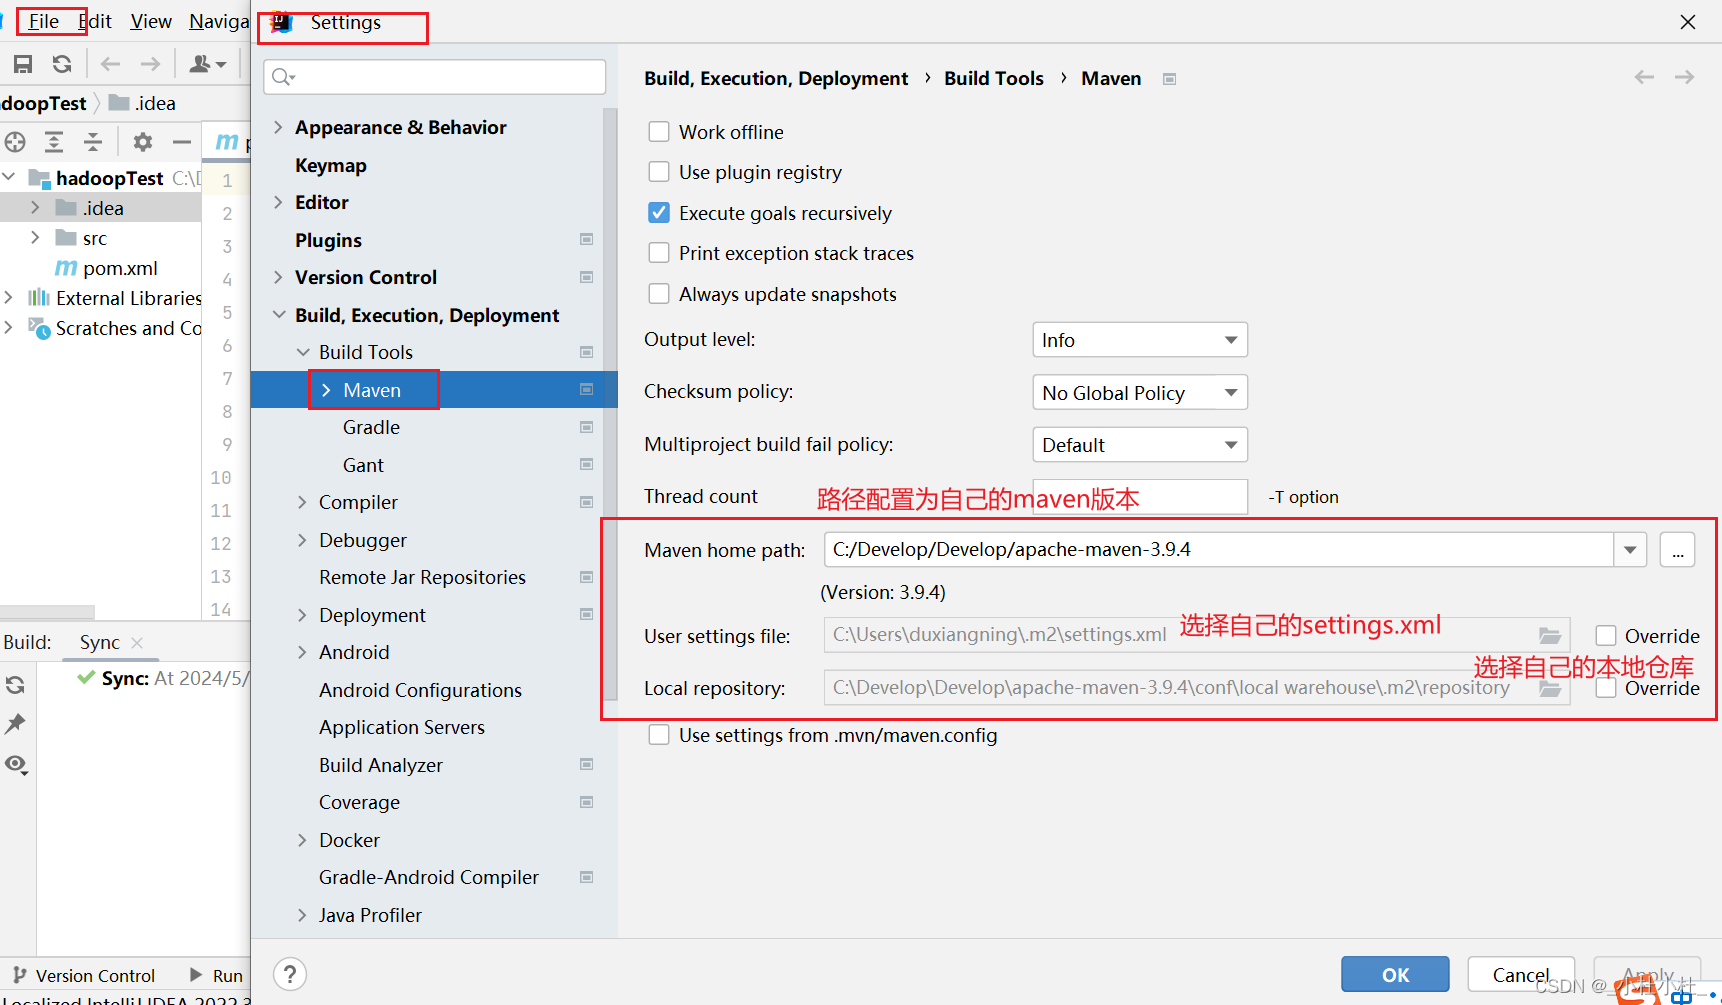Screen dimensions: 1722x1005
Task: Check Override for Local repository
Action: pos(1606,689)
